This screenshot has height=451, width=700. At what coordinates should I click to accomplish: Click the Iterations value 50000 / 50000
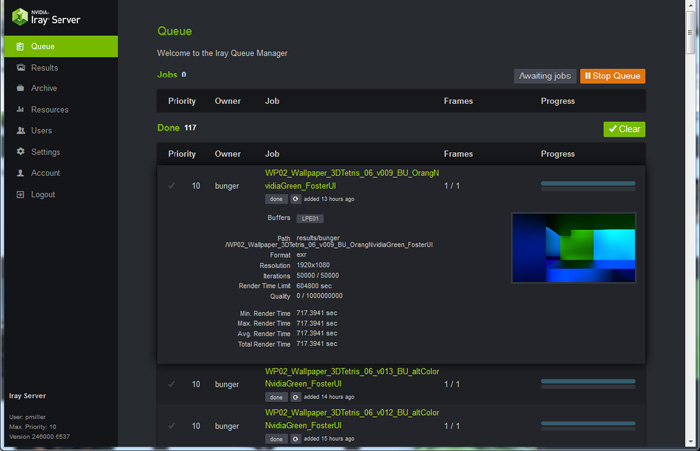[x=317, y=276]
